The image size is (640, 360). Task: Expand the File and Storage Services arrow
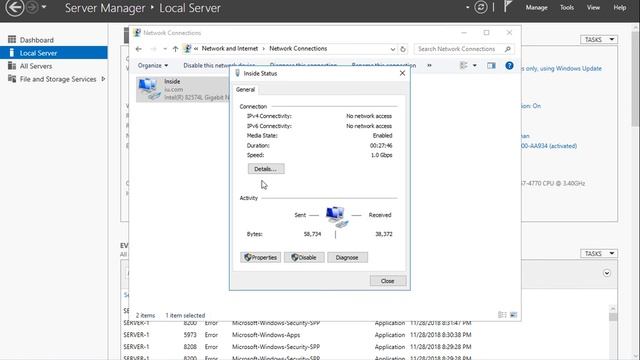(x=103, y=79)
